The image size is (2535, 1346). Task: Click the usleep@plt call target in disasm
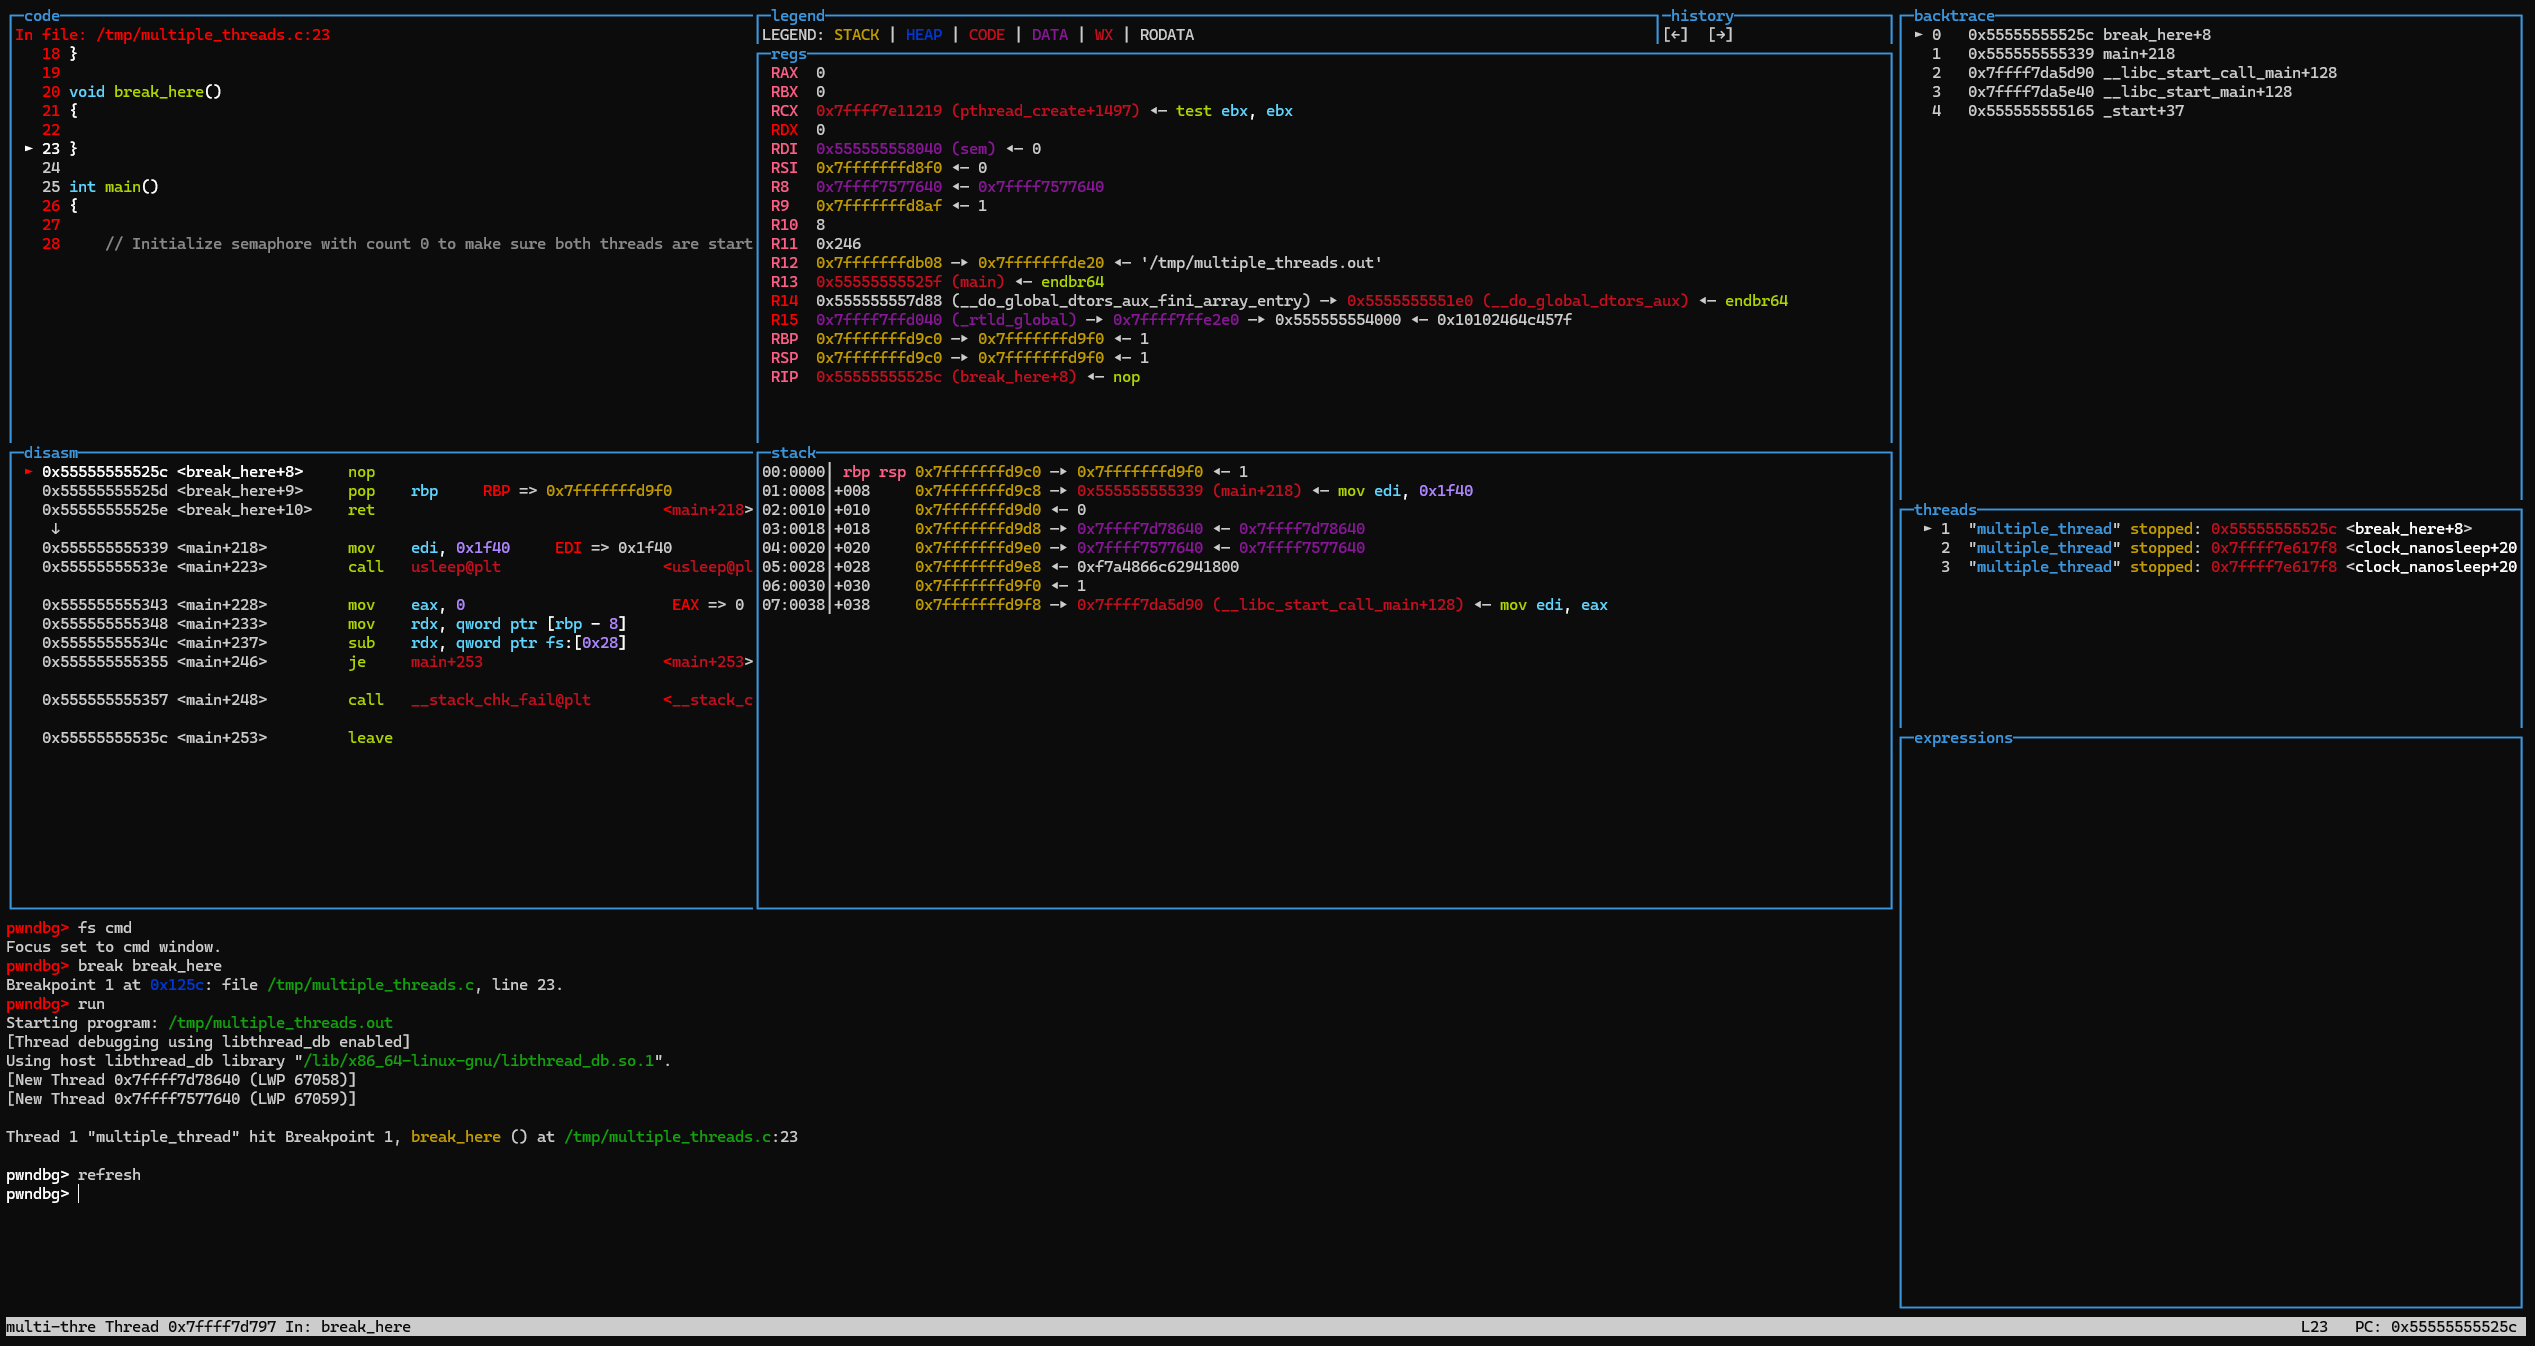[455, 567]
